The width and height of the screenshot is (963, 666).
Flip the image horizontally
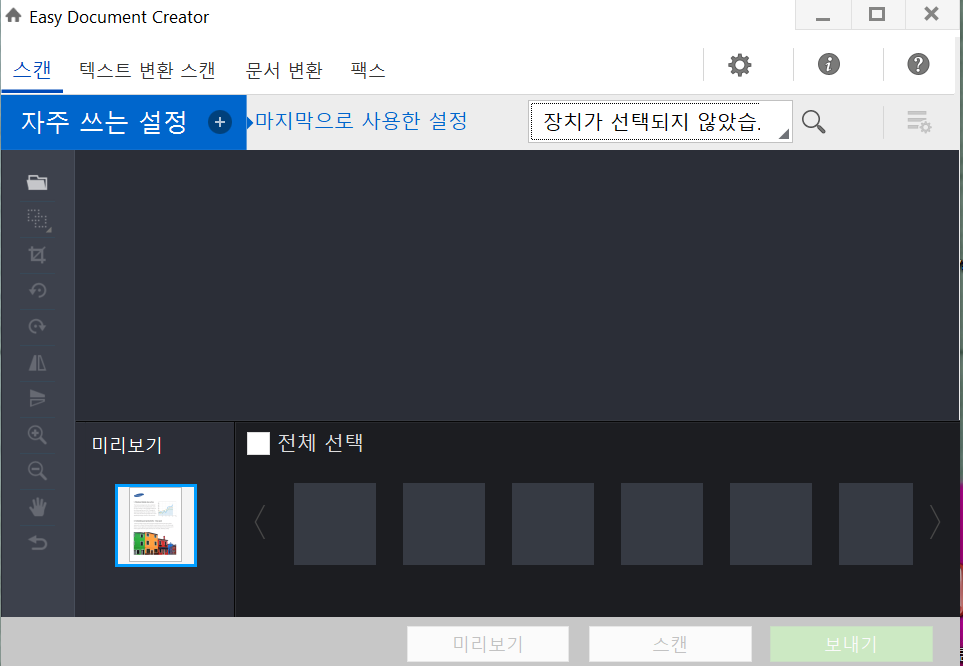point(37,362)
